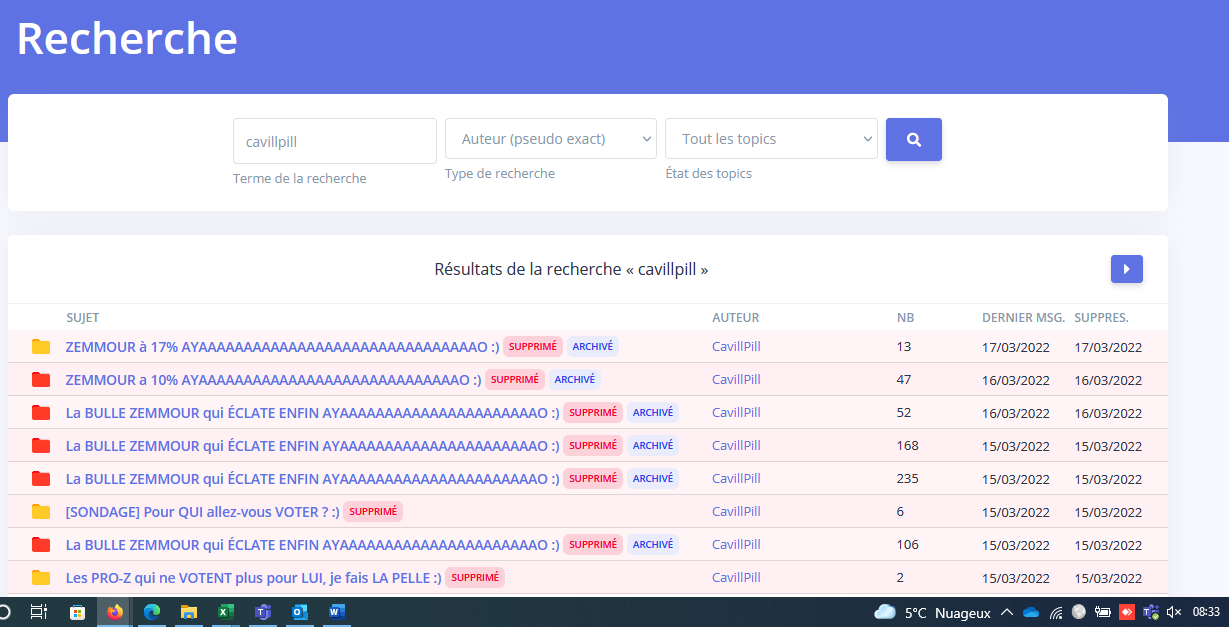Click the OneDrive cloud tray icon
The image size is (1229, 627).
click(1031, 612)
